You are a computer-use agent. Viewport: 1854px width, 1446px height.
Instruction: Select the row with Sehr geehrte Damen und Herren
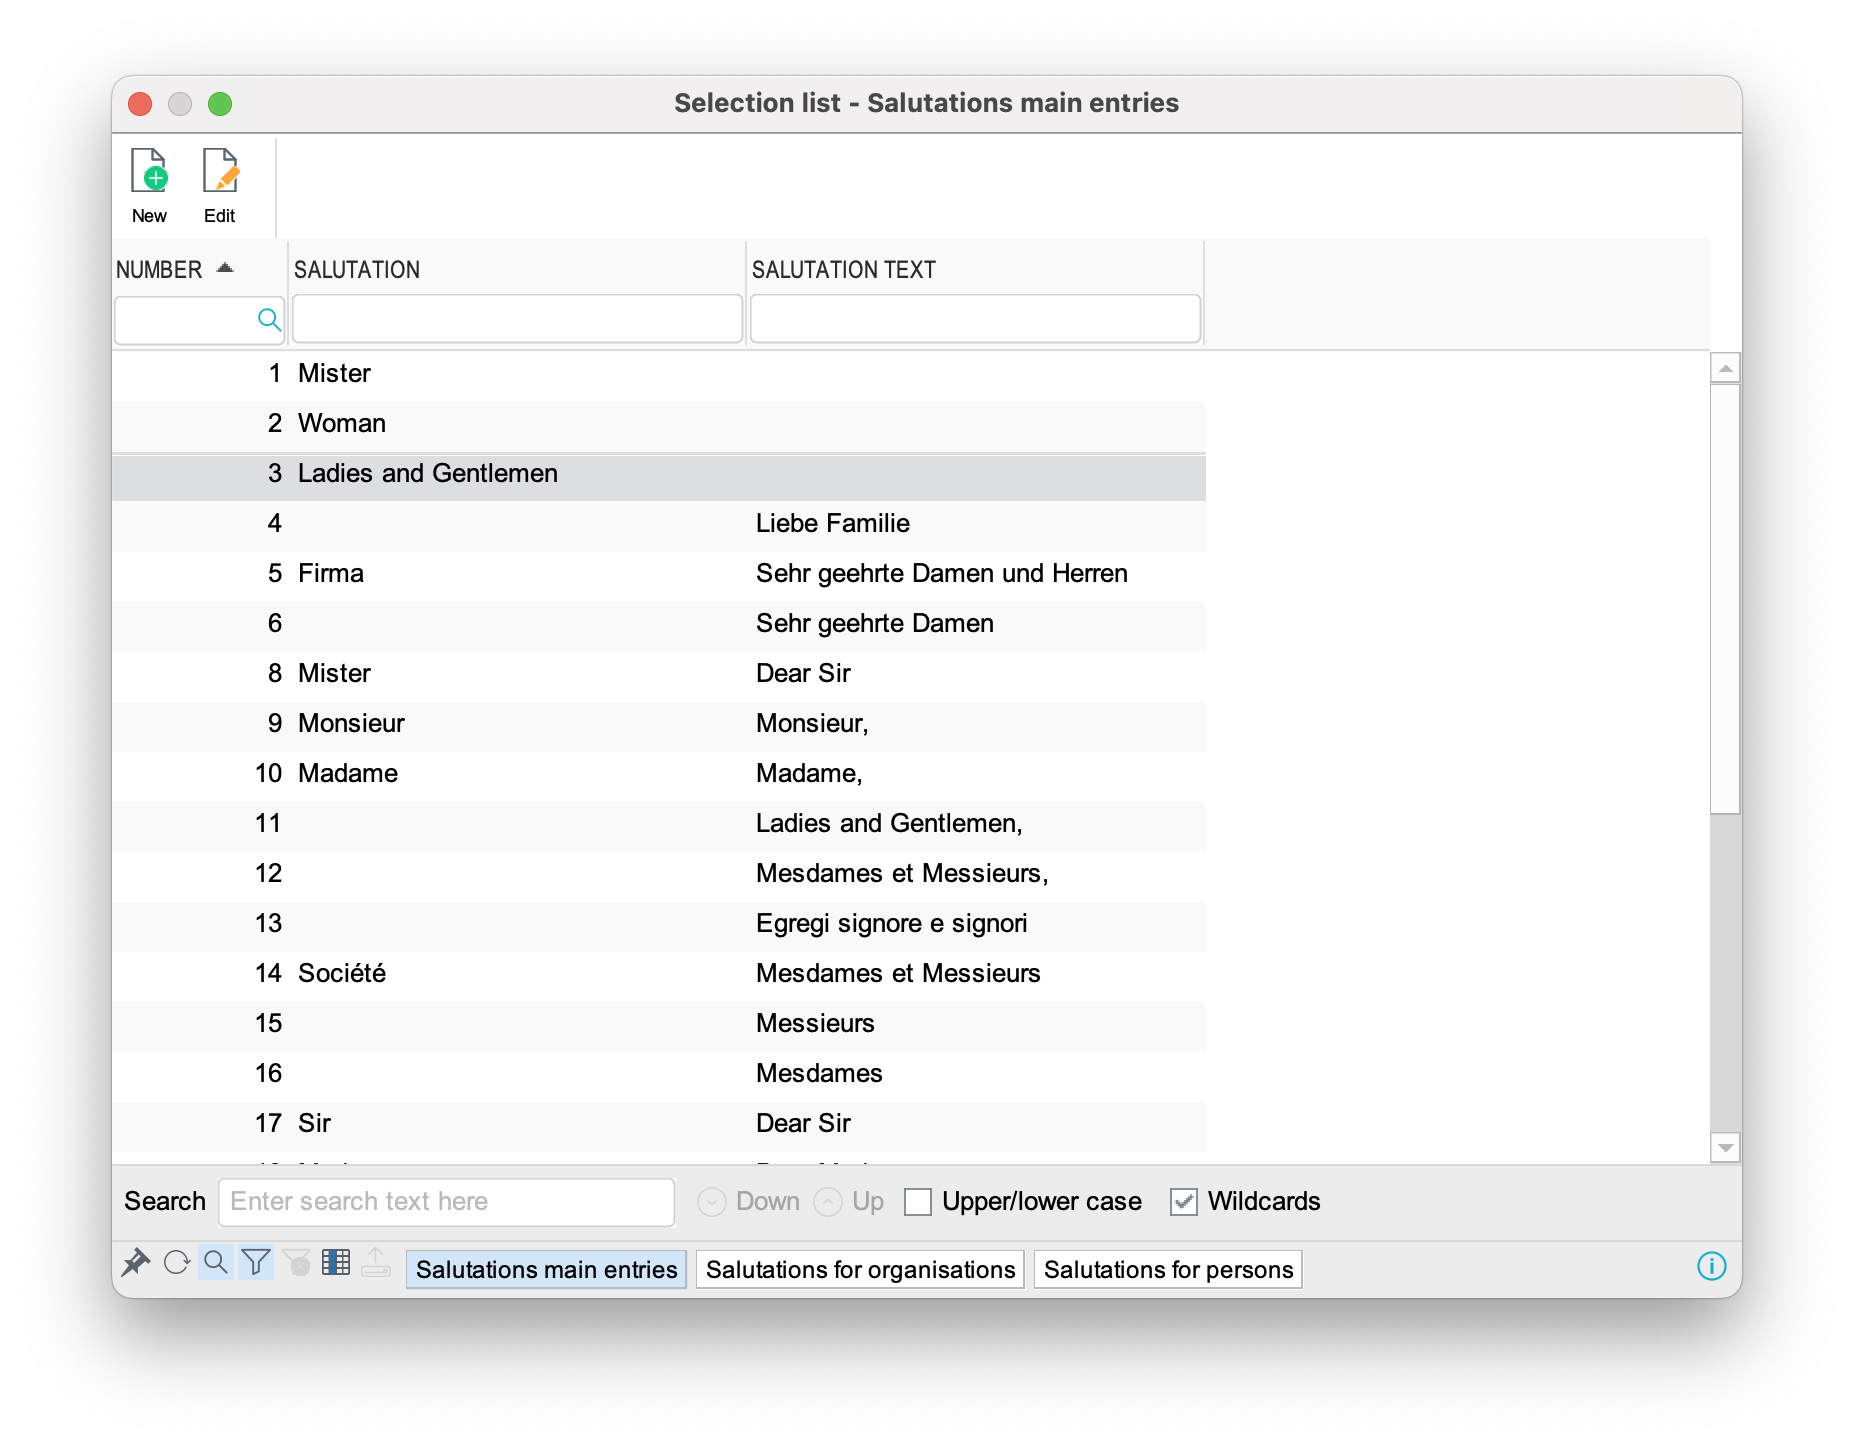click(941, 574)
